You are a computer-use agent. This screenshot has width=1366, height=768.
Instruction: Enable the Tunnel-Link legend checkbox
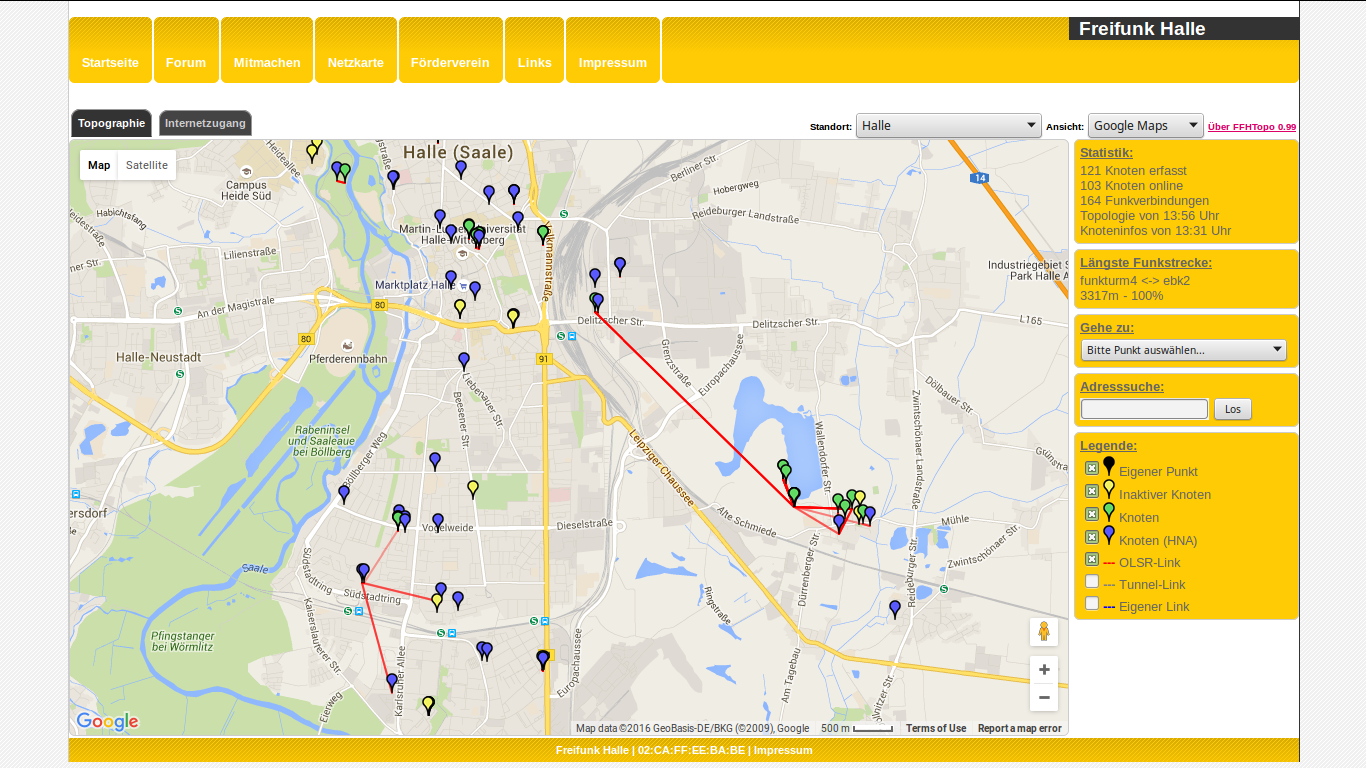[x=1092, y=582]
